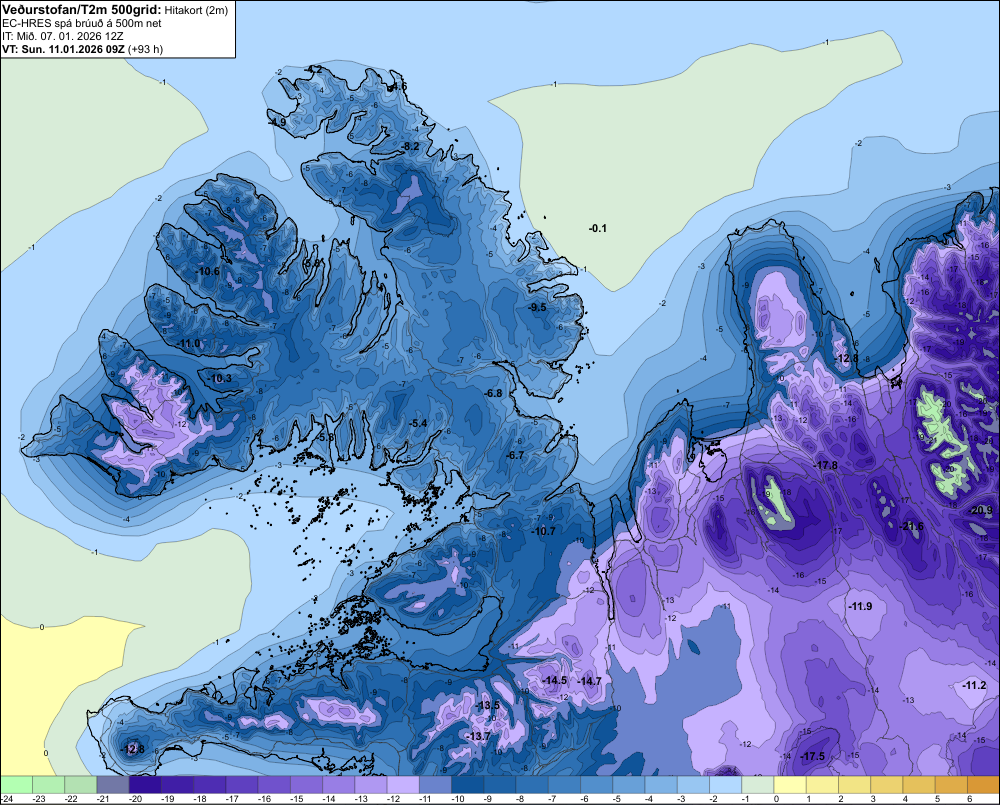Screen dimensions: 1000x805
Task: Click the -4.9 temperature value
Action: click(277, 122)
